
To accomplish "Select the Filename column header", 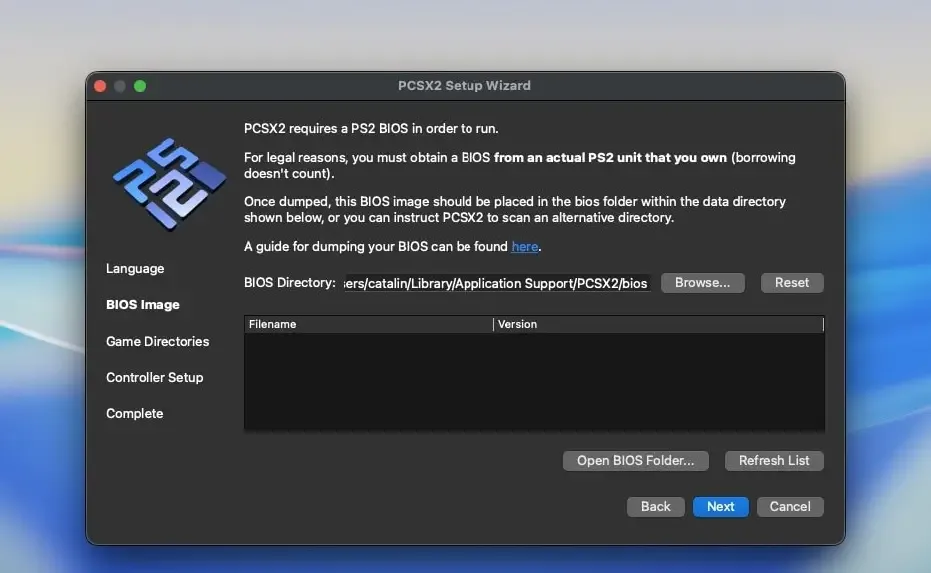I will click(x=369, y=324).
